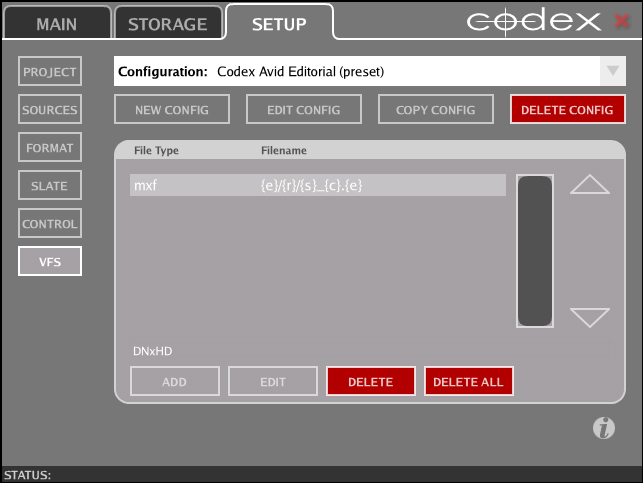Switch to the MAIN tab
The image size is (643, 483).
pos(57,23)
